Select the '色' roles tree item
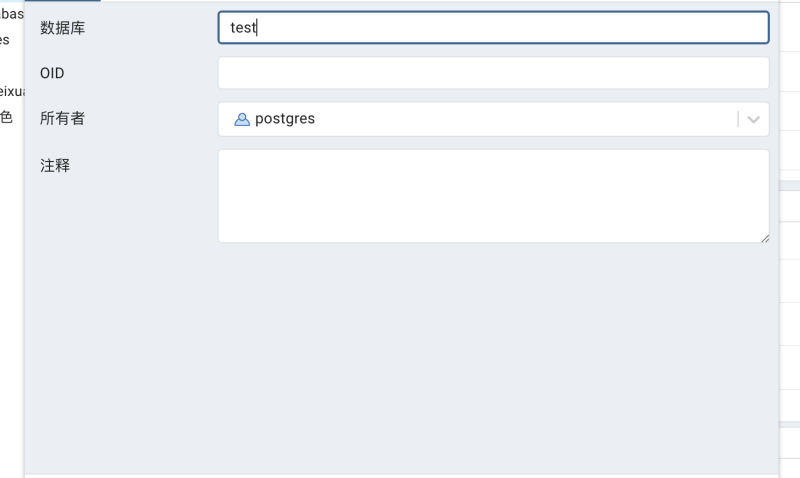The width and height of the screenshot is (800, 478). [6, 117]
